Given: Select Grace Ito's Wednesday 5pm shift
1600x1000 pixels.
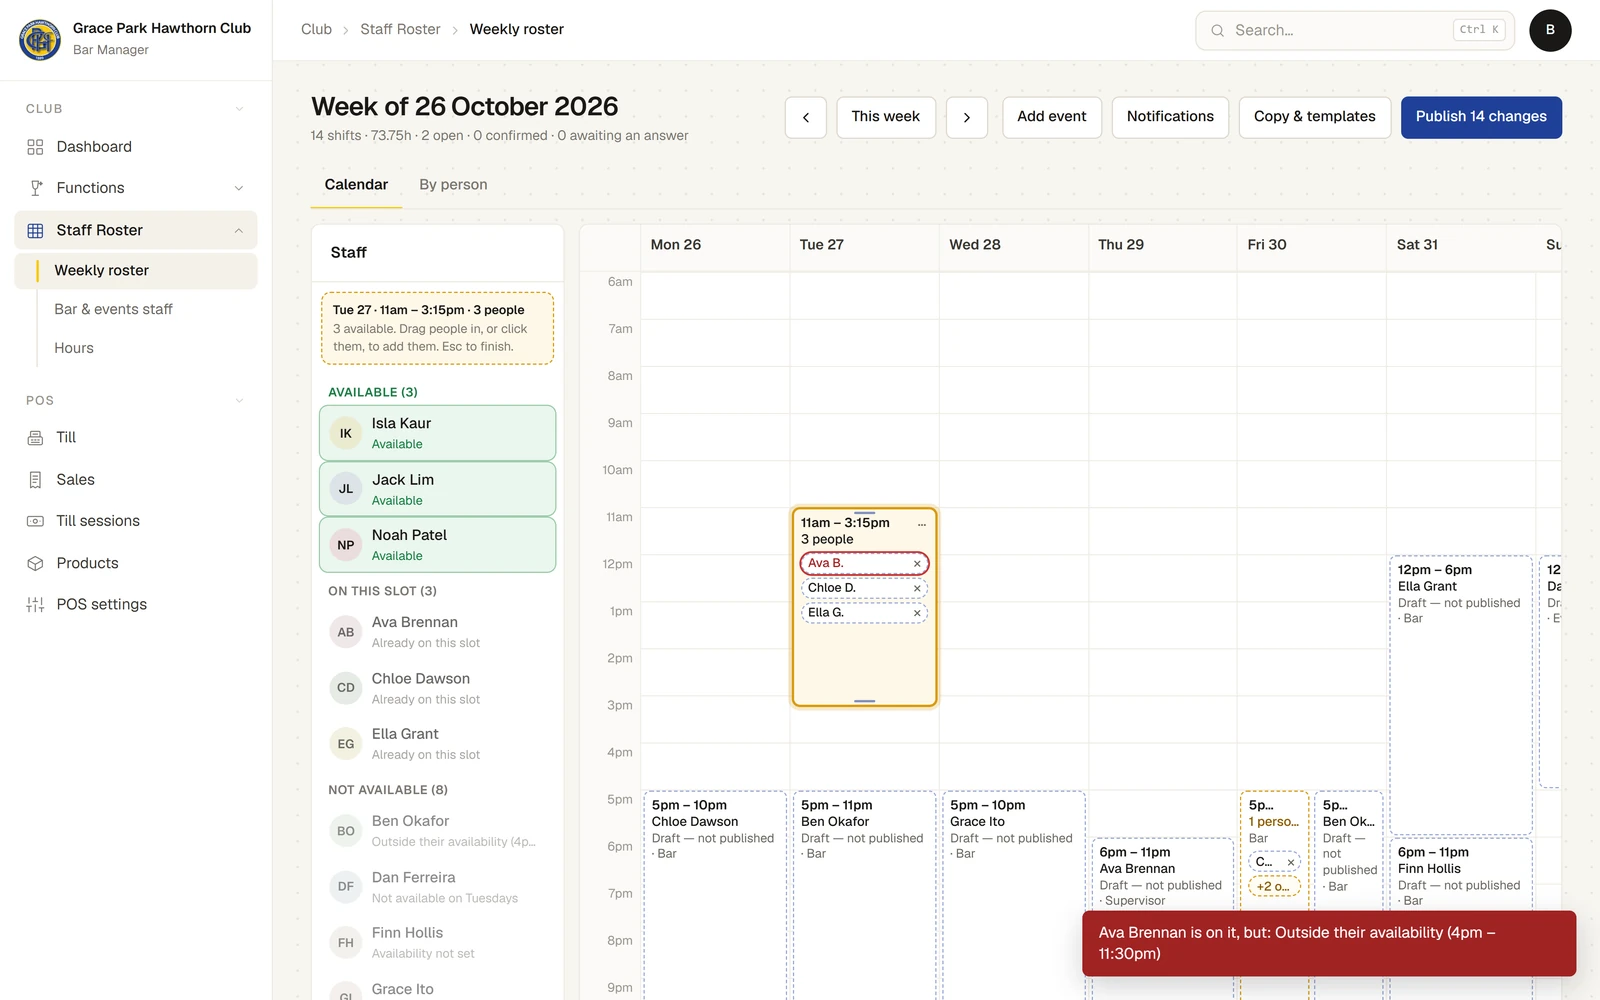Looking at the screenshot, I should pyautogui.click(x=1013, y=895).
